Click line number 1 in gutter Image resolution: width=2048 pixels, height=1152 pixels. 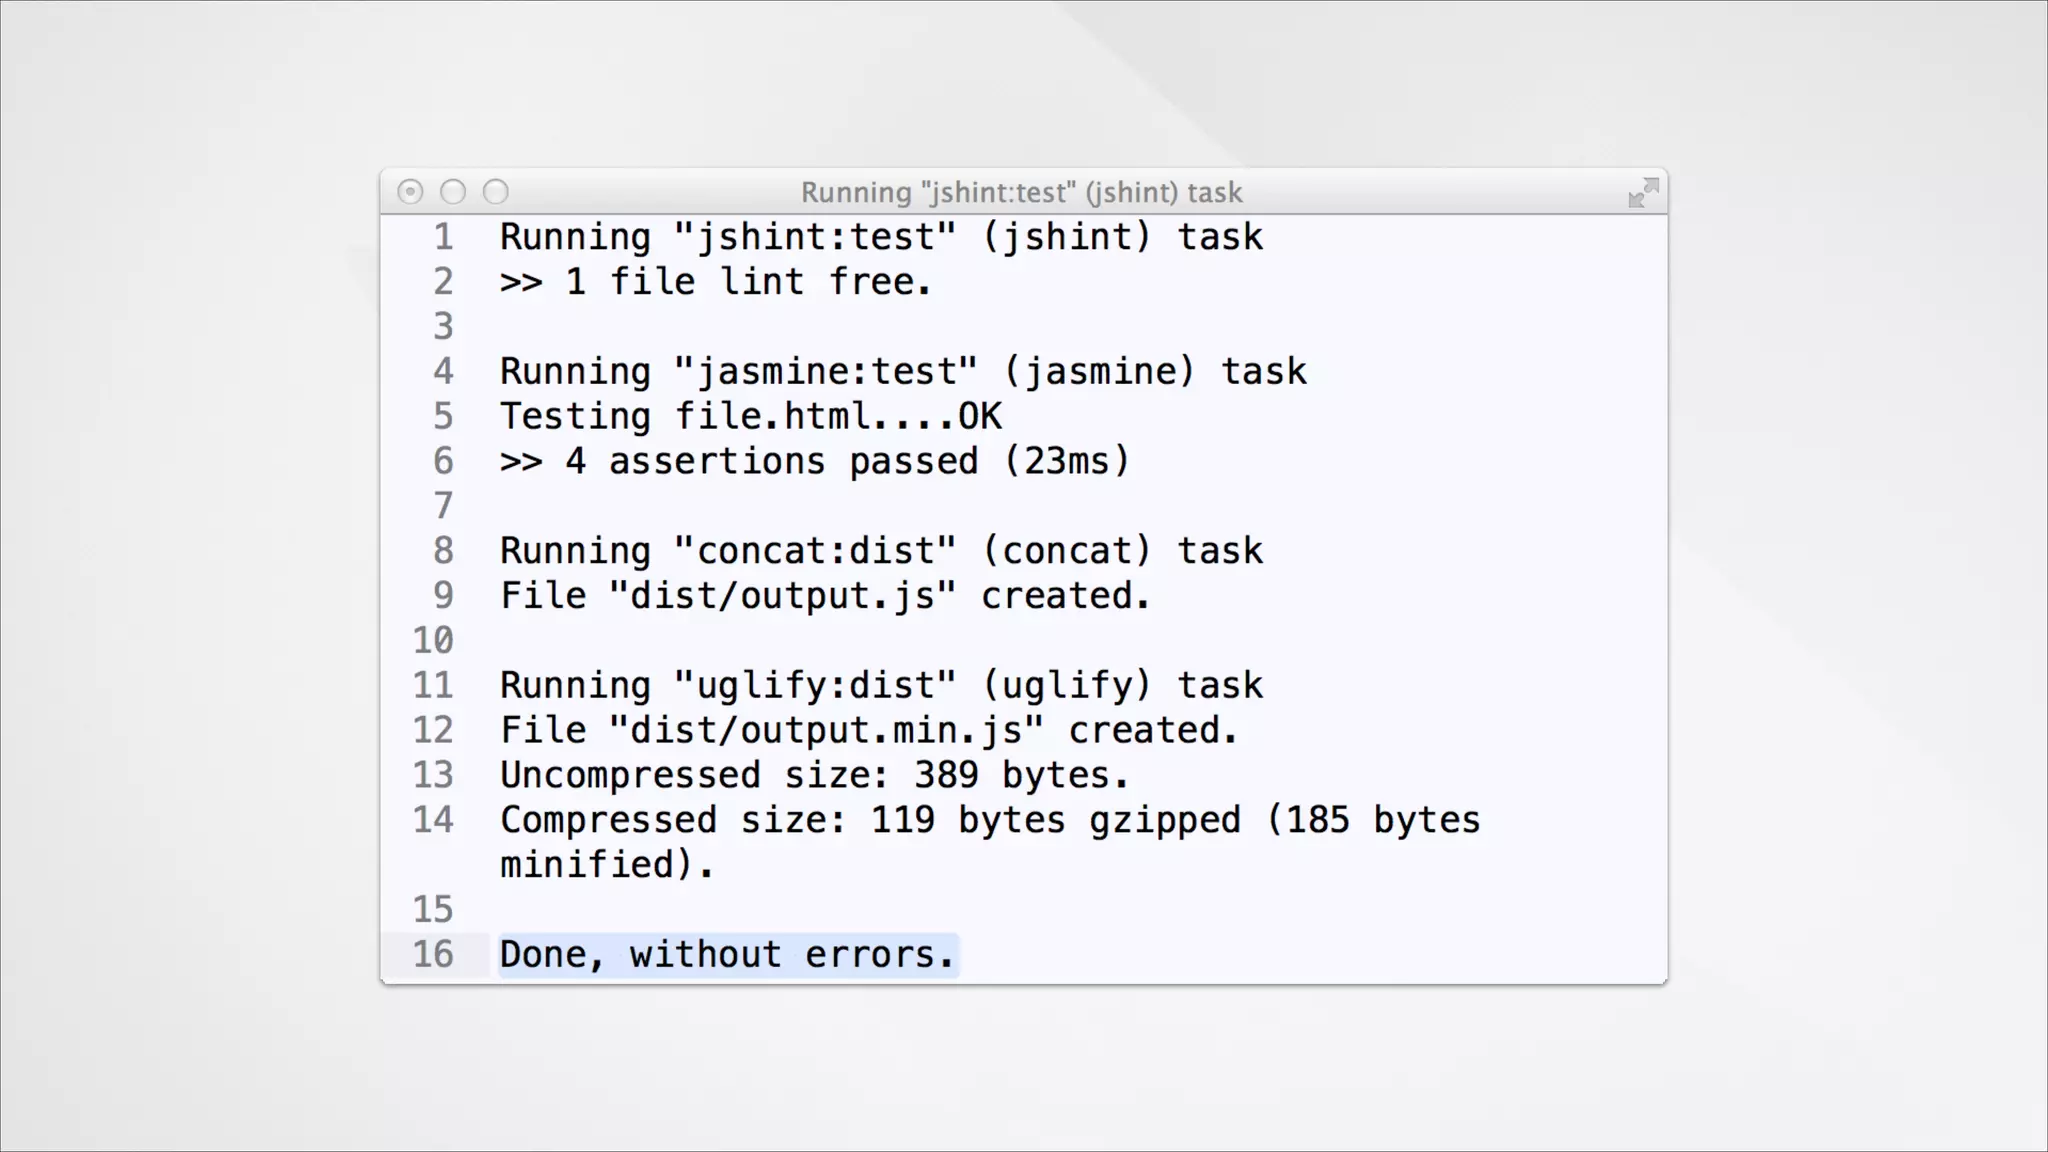click(x=443, y=238)
